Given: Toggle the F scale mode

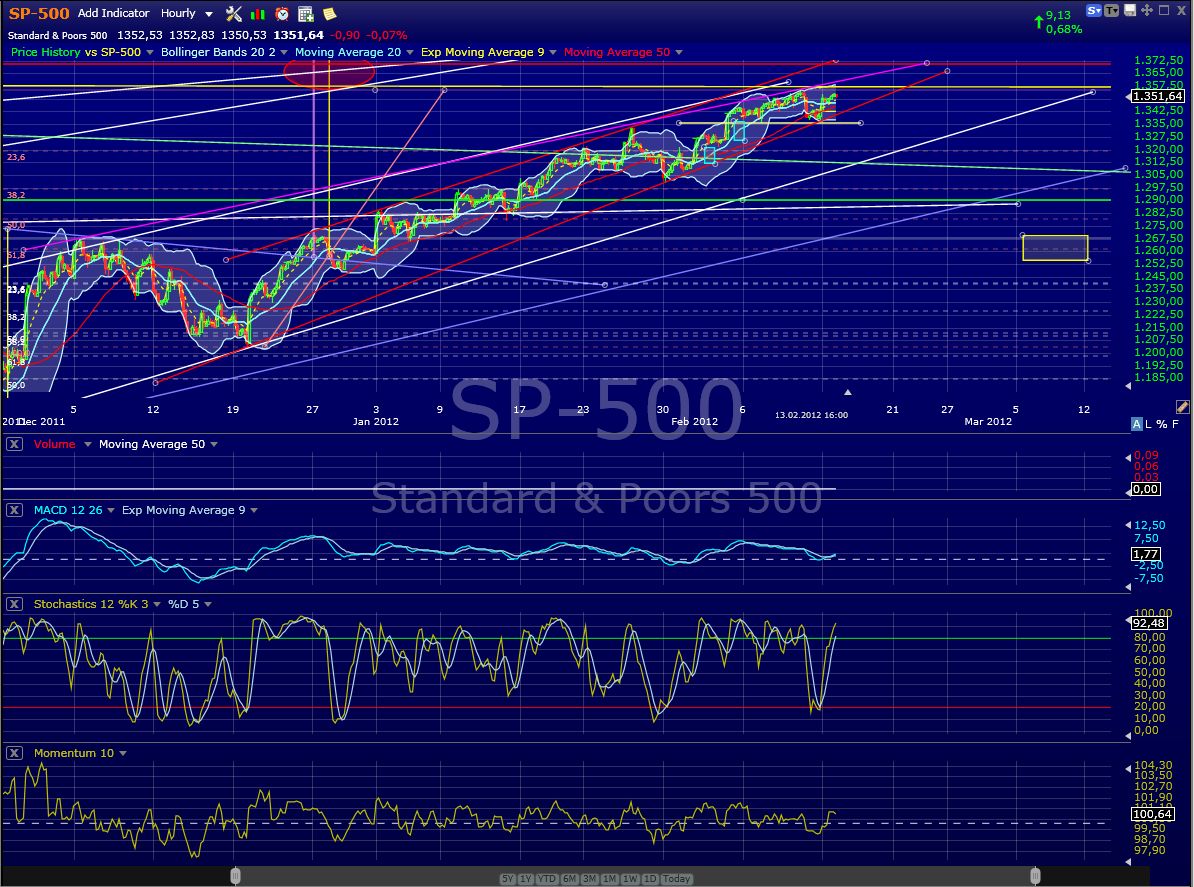Looking at the screenshot, I should 1175,424.
